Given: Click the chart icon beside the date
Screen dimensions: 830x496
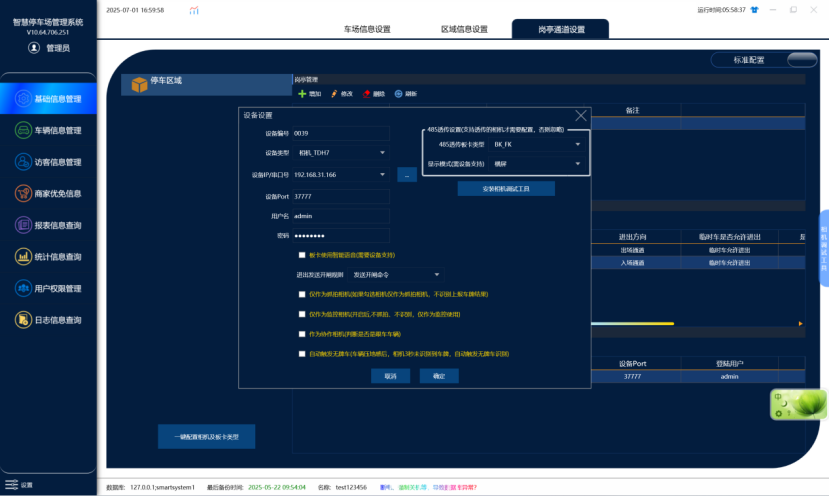Looking at the screenshot, I should click(x=194, y=10).
